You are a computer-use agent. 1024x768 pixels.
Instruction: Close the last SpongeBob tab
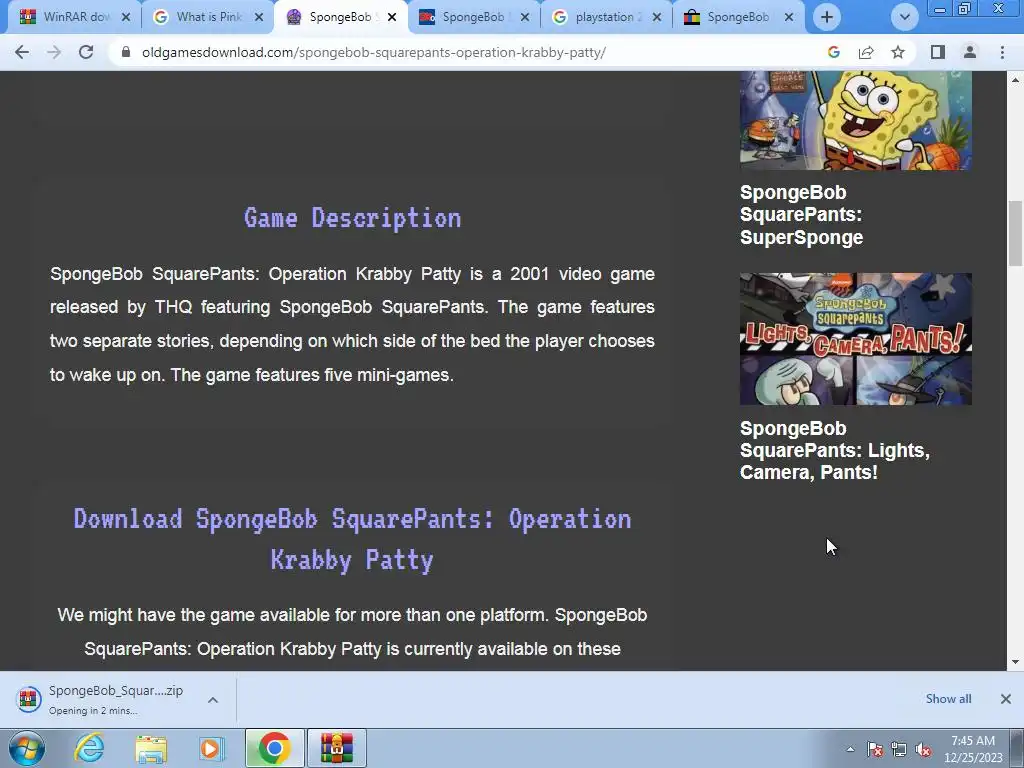(x=789, y=17)
